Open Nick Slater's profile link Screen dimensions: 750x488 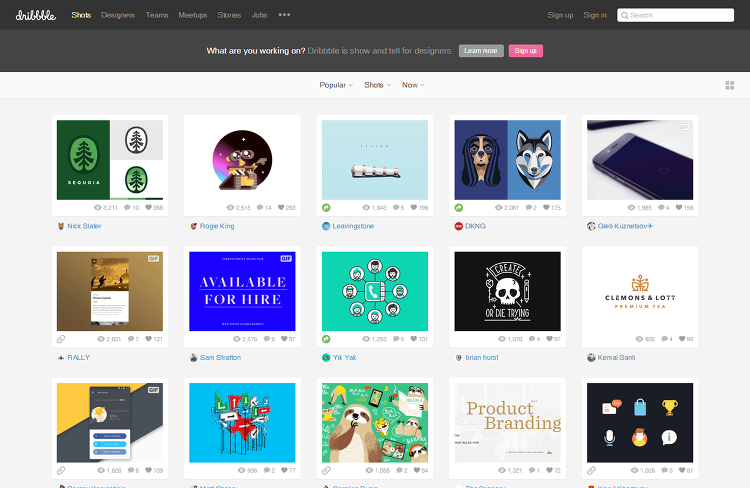coord(84,226)
